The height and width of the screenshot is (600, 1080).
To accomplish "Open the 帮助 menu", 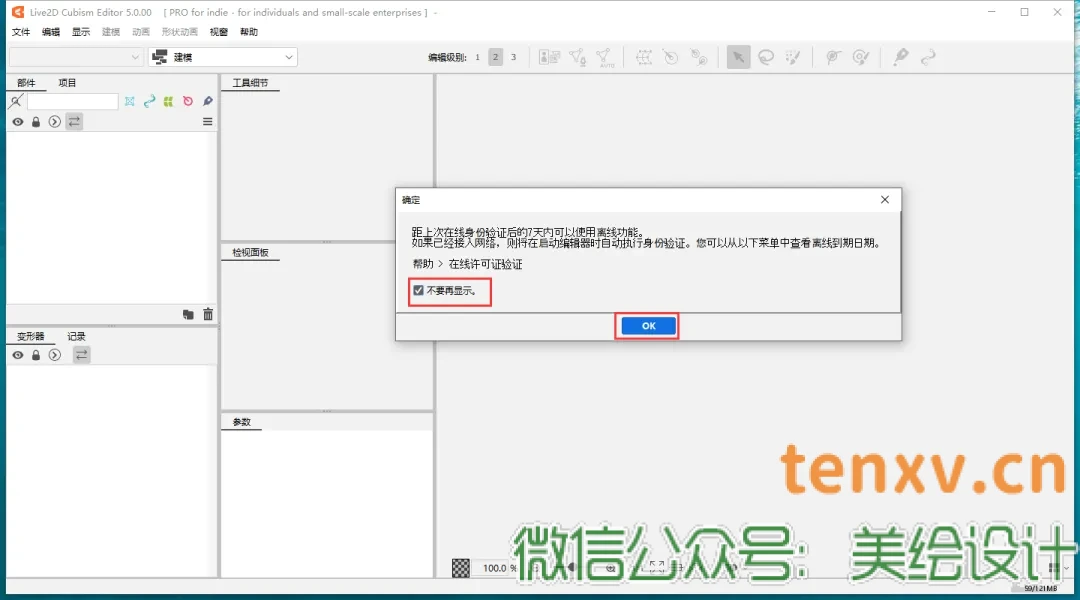I will (x=248, y=31).
